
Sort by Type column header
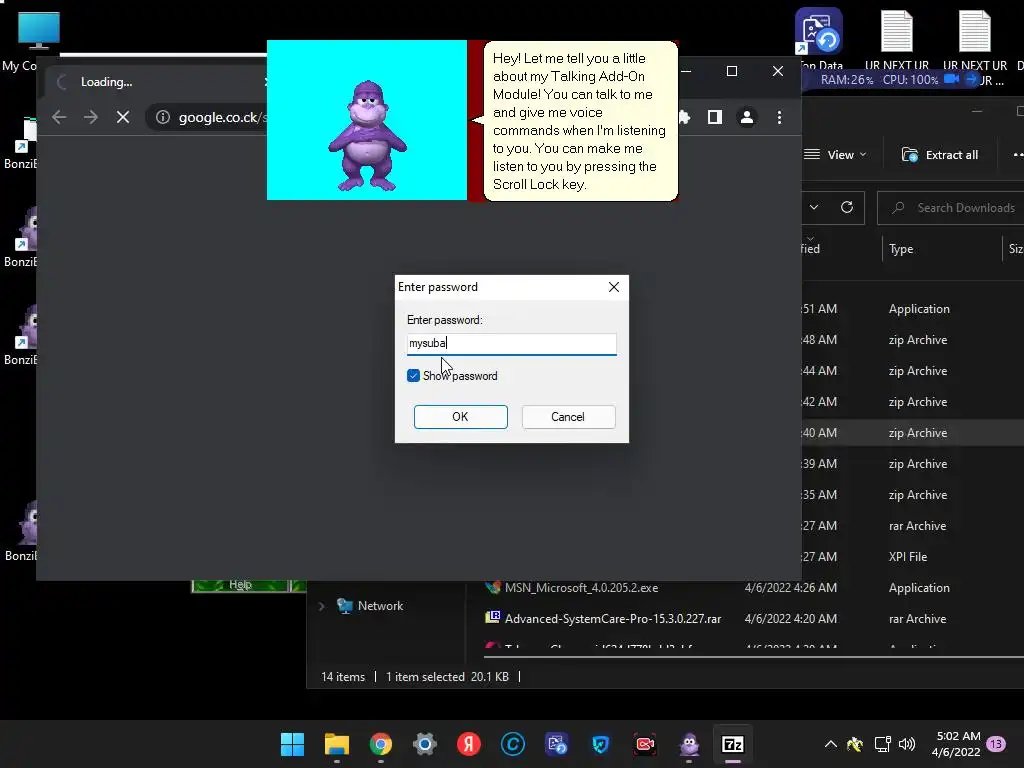(901, 249)
